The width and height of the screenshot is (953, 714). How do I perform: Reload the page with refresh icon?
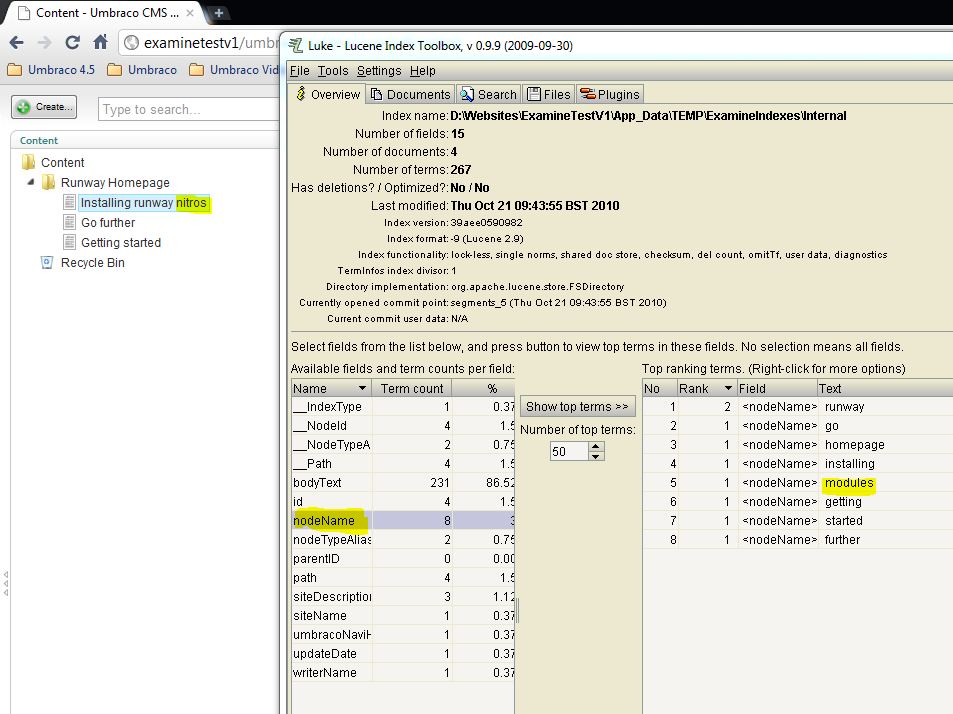(x=72, y=43)
